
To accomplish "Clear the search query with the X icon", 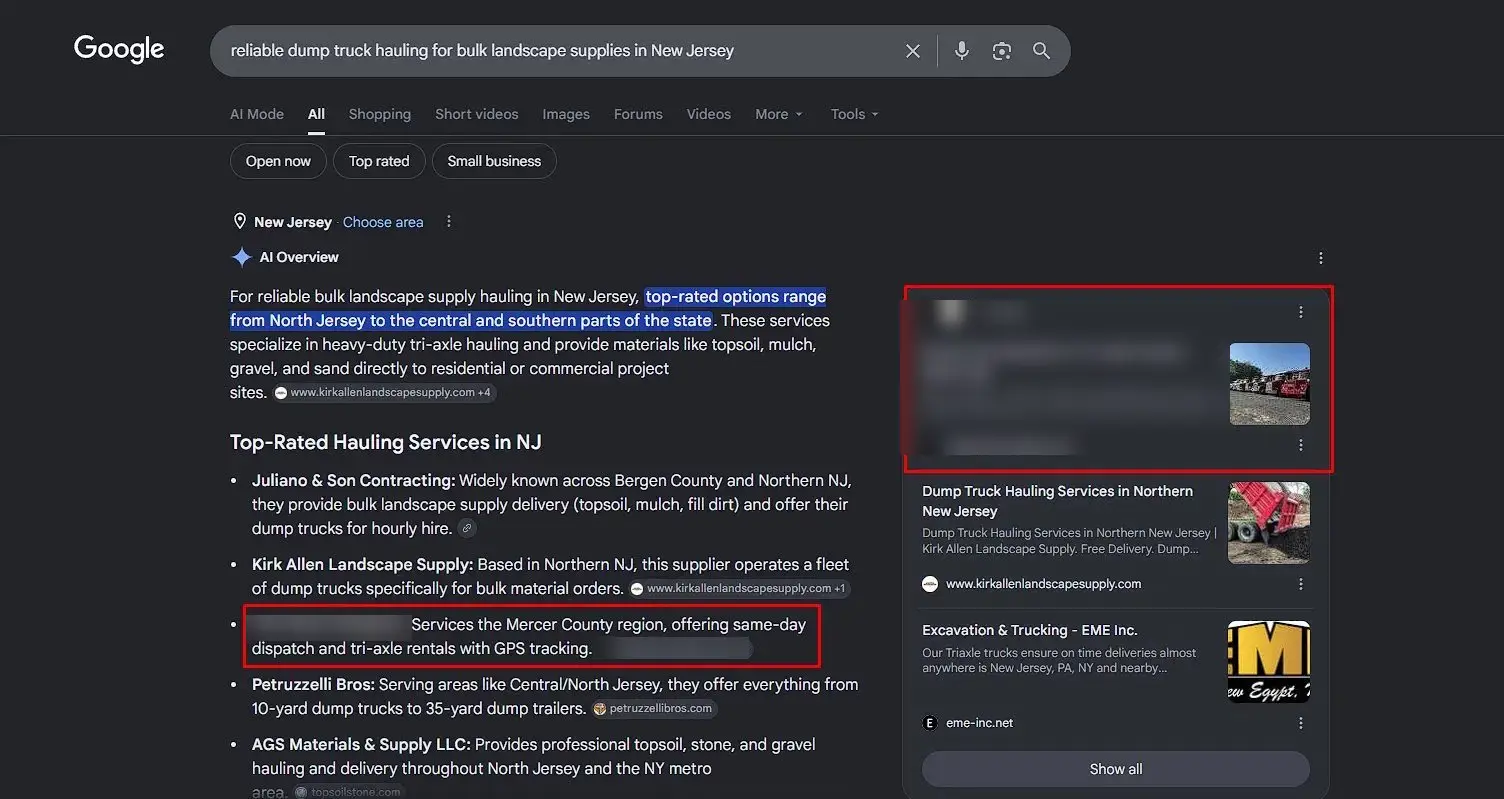I will 913,51.
